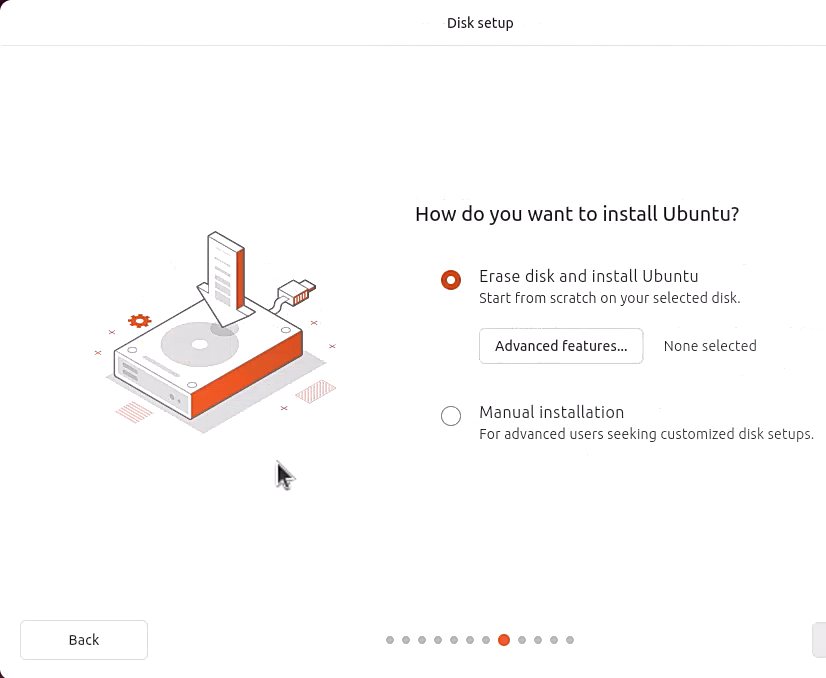Click the install Ubuntu question heading

(577, 213)
